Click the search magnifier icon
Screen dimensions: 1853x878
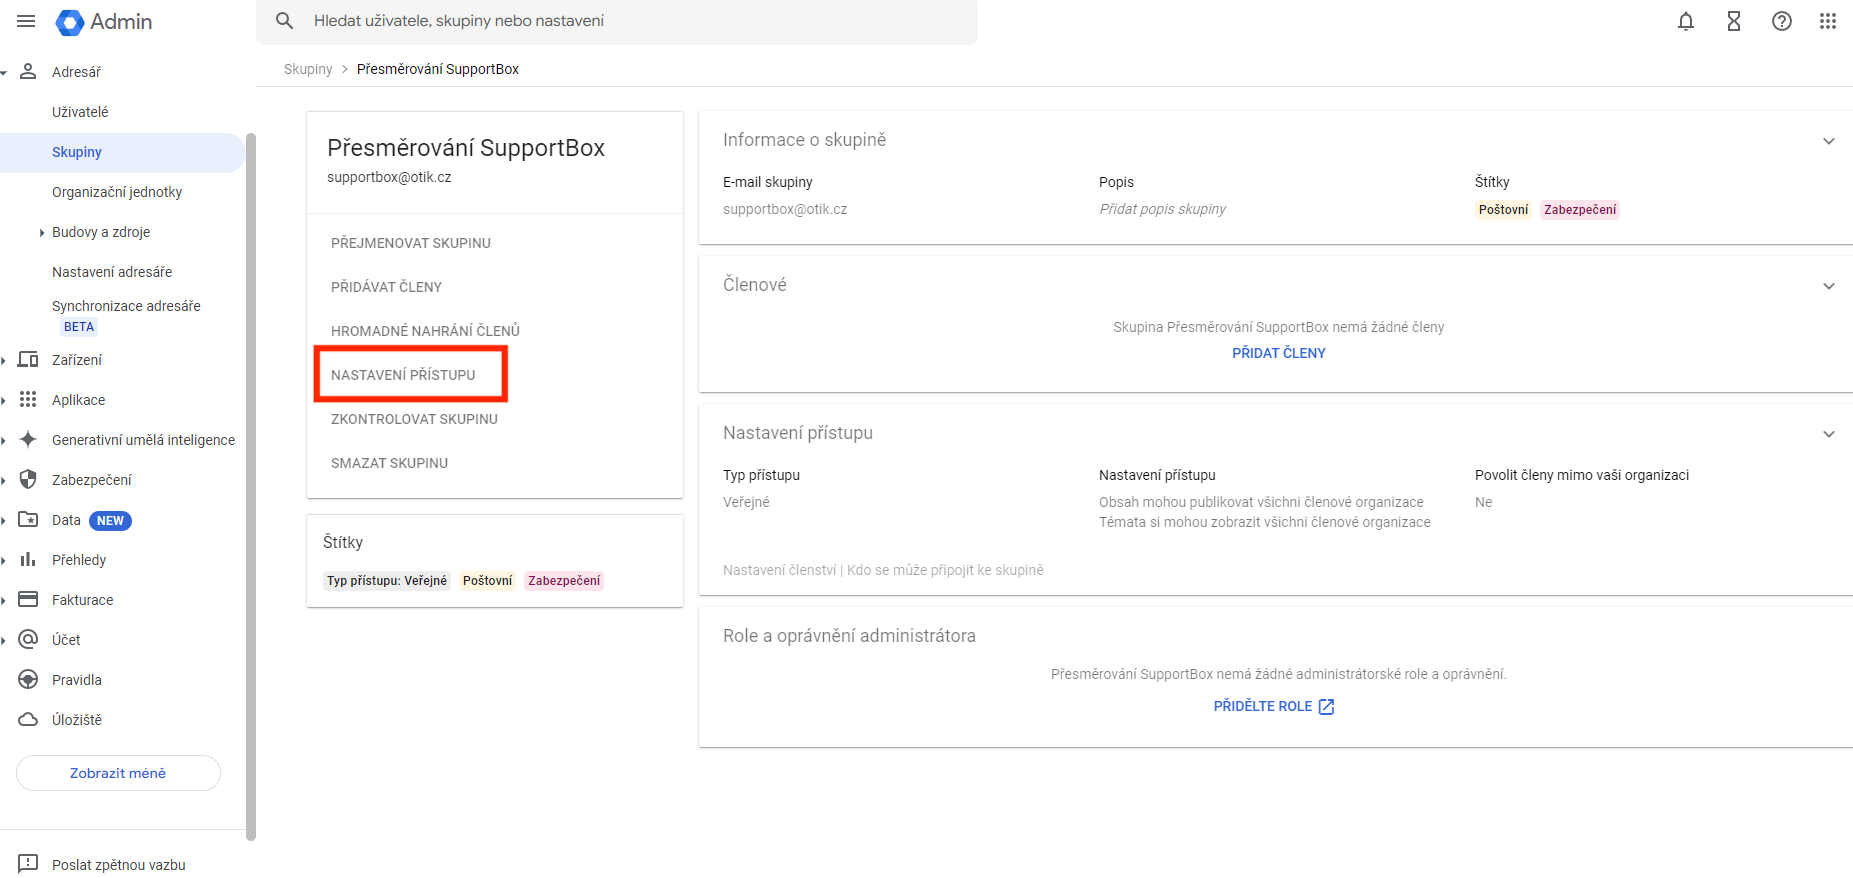click(x=285, y=21)
